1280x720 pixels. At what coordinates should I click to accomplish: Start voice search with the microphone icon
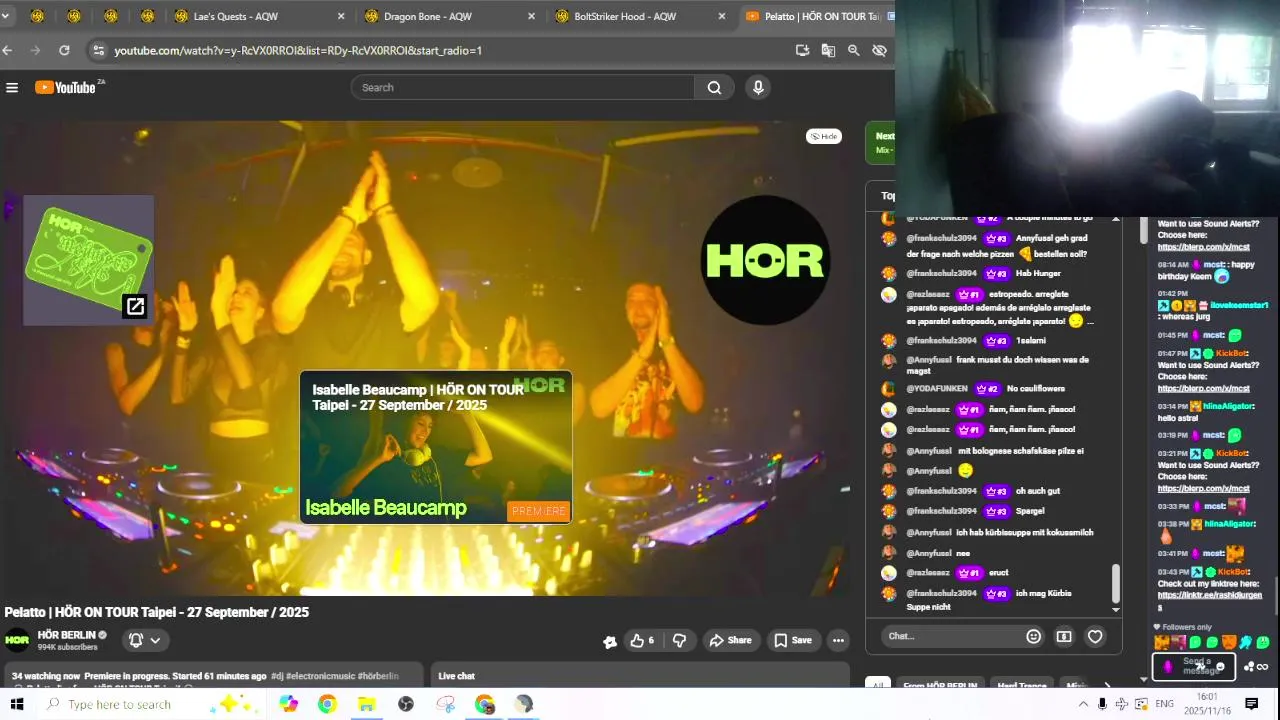click(x=758, y=88)
